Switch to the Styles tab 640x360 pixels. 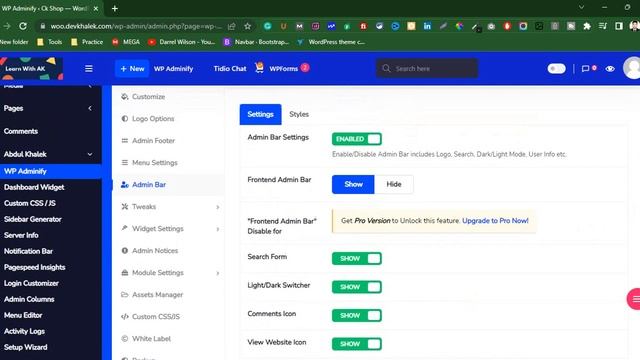point(299,114)
